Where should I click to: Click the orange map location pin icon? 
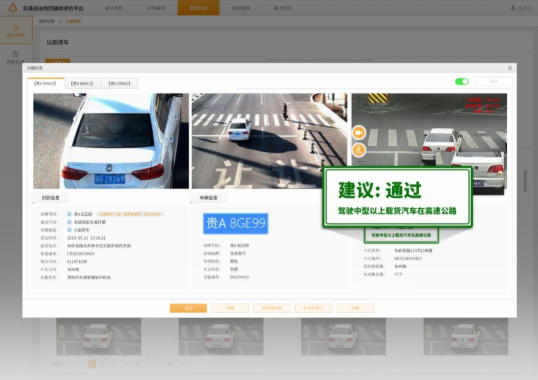pos(359,150)
